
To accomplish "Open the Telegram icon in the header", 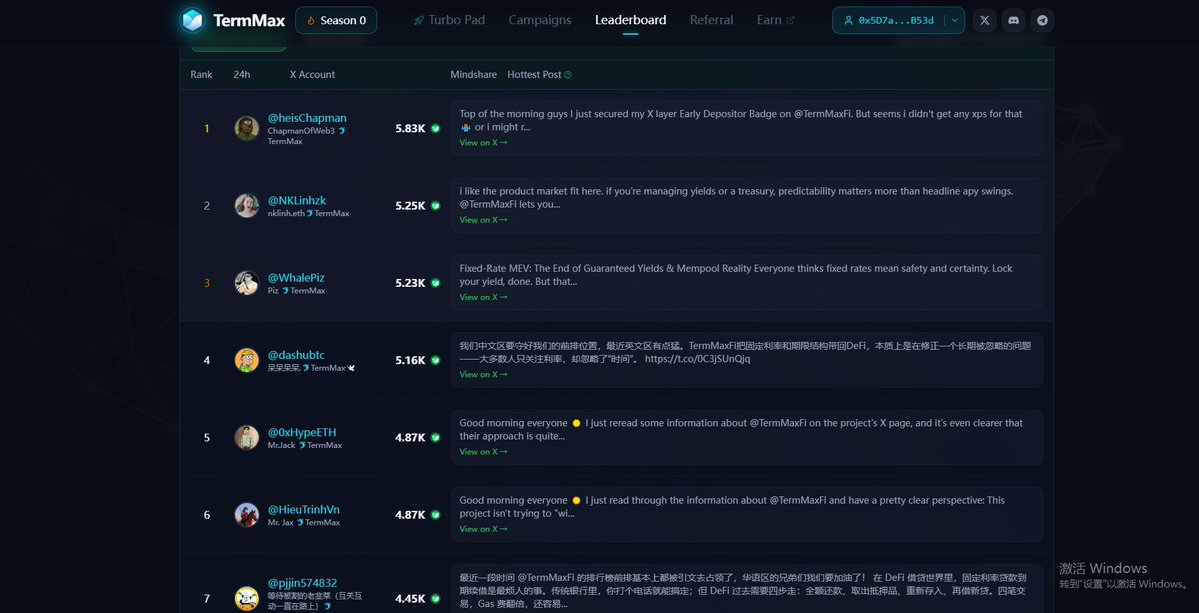I will [1042, 19].
